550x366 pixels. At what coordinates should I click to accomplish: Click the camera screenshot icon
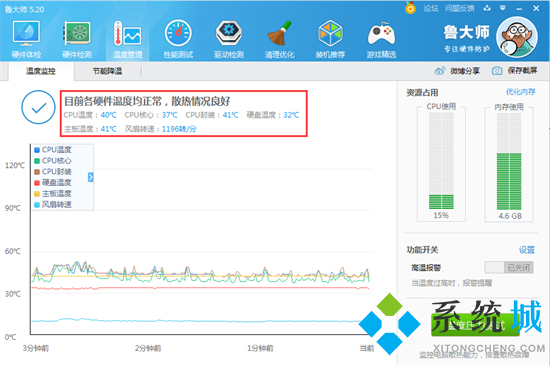tap(497, 71)
